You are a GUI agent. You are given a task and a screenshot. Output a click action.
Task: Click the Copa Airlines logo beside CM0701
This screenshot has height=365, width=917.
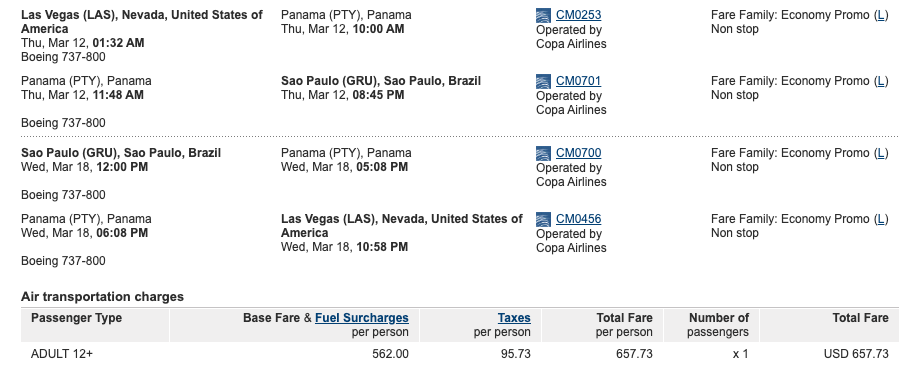[543, 82]
